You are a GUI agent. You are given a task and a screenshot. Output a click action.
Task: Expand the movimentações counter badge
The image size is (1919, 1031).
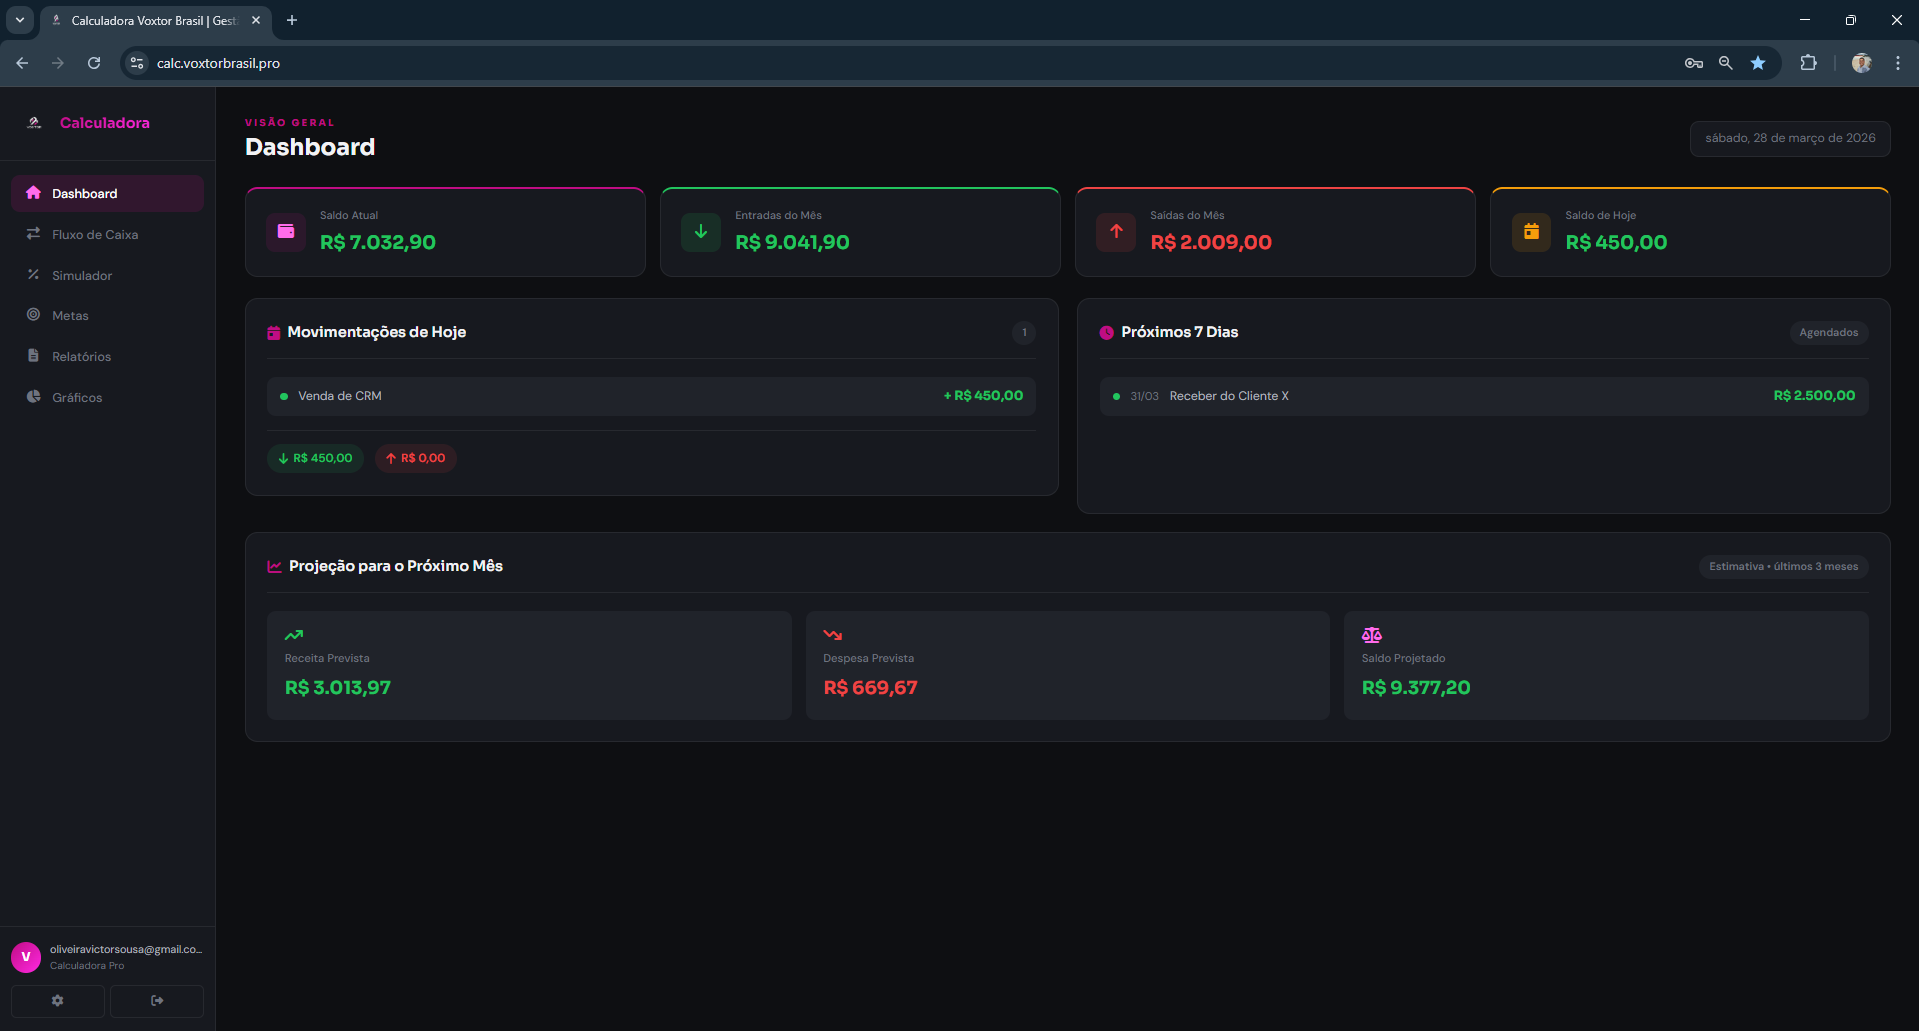click(x=1023, y=332)
